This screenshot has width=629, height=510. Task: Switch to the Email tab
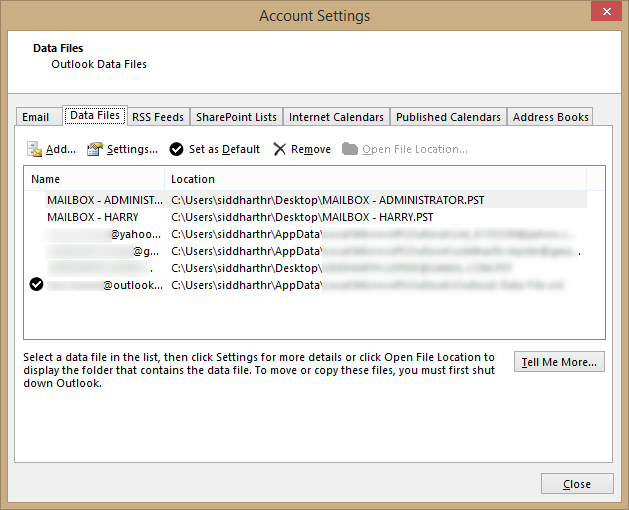pyautogui.click(x=36, y=117)
